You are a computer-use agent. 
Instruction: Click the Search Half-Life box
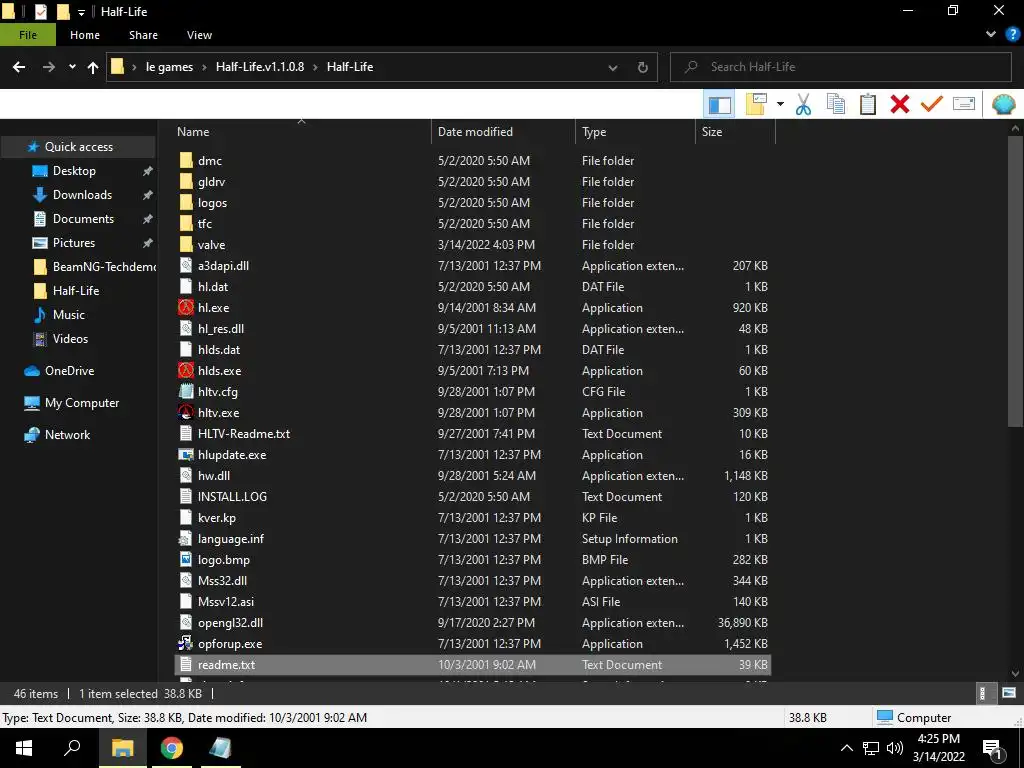pyautogui.click(x=841, y=67)
